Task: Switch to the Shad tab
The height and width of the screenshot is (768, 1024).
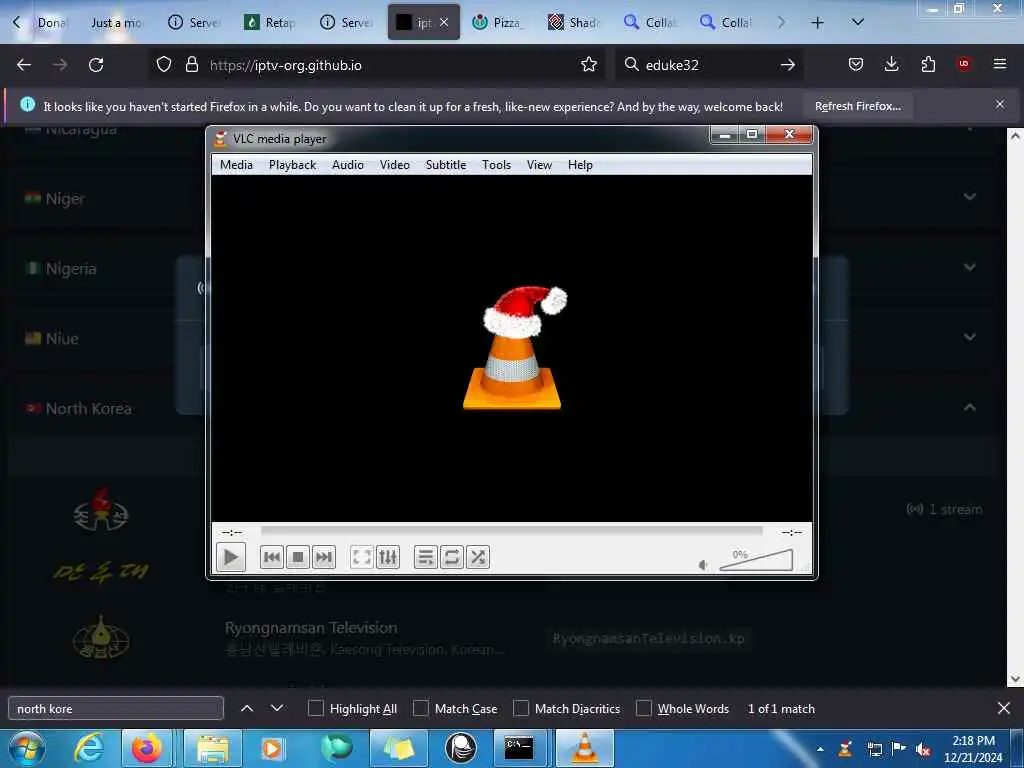Action: (574, 23)
